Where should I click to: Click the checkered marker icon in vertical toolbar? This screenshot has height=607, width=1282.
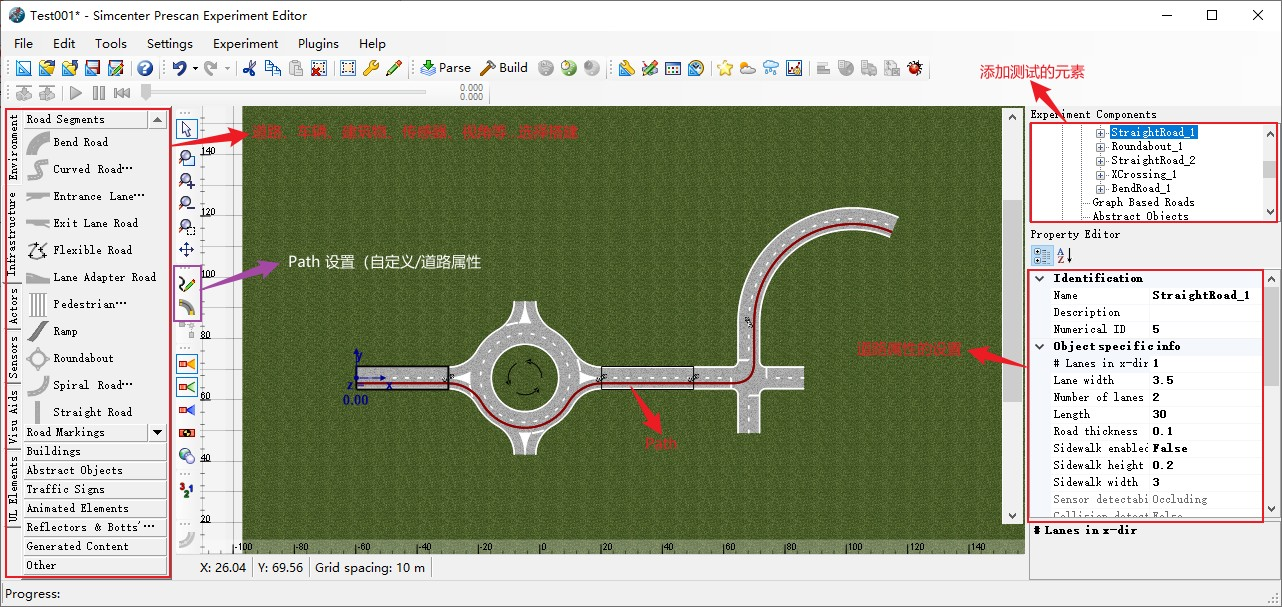[186, 432]
